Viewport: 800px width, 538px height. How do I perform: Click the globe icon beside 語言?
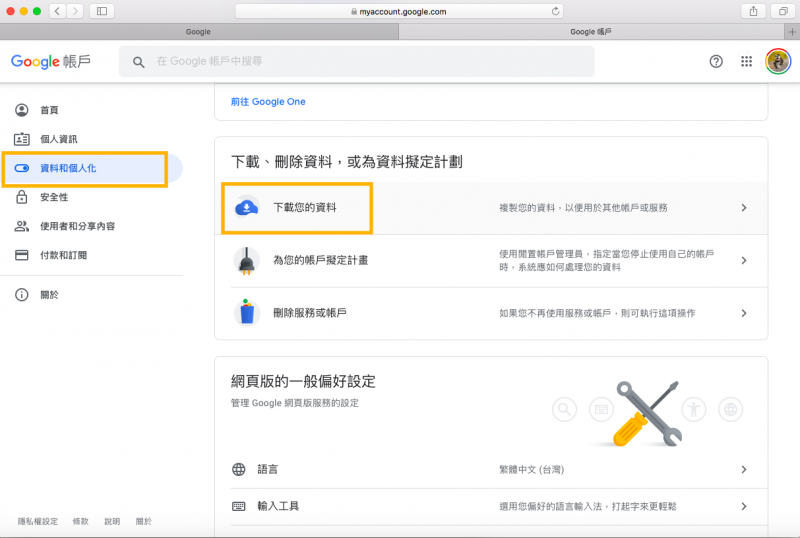(239, 469)
